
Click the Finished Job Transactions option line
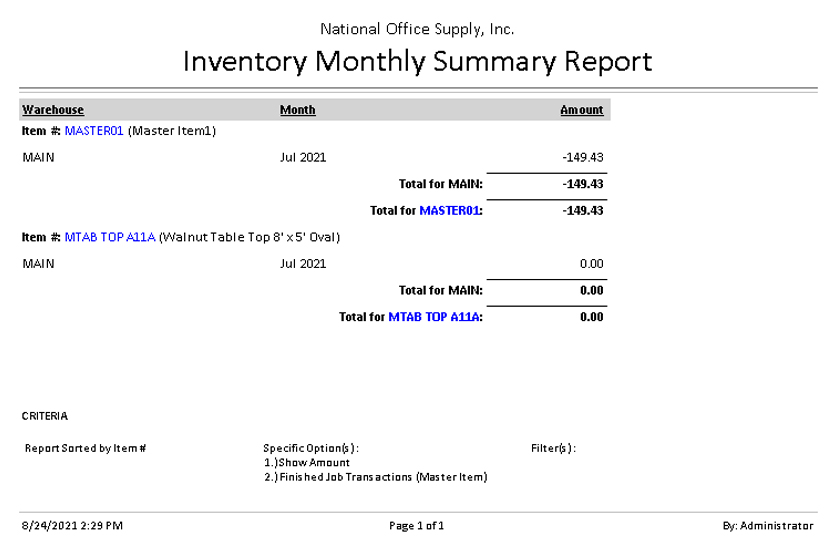click(375, 477)
